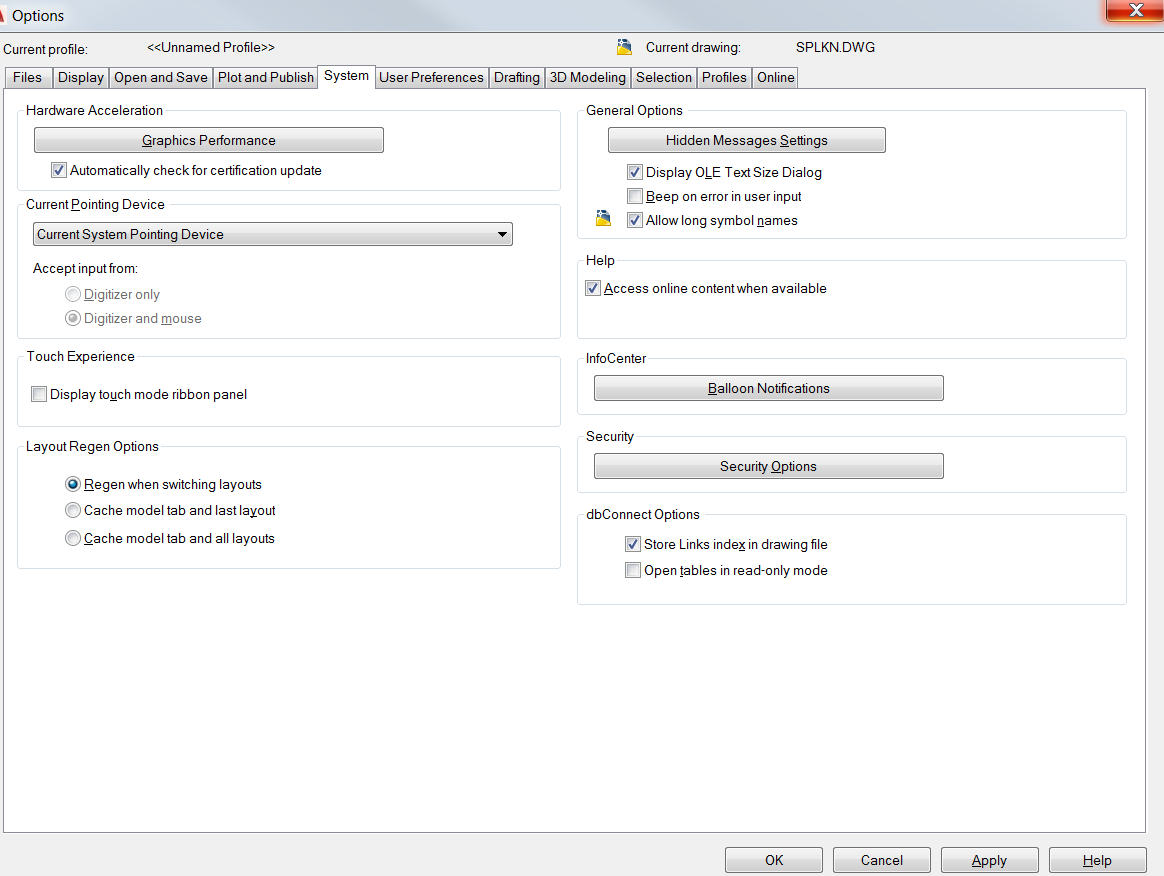This screenshot has height=876, width=1164.
Task: Disable Display OLE Text Size Dialog
Action: click(x=634, y=171)
